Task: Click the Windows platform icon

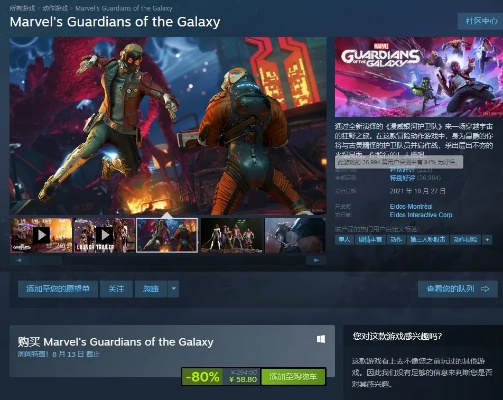Action: click(321, 339)
